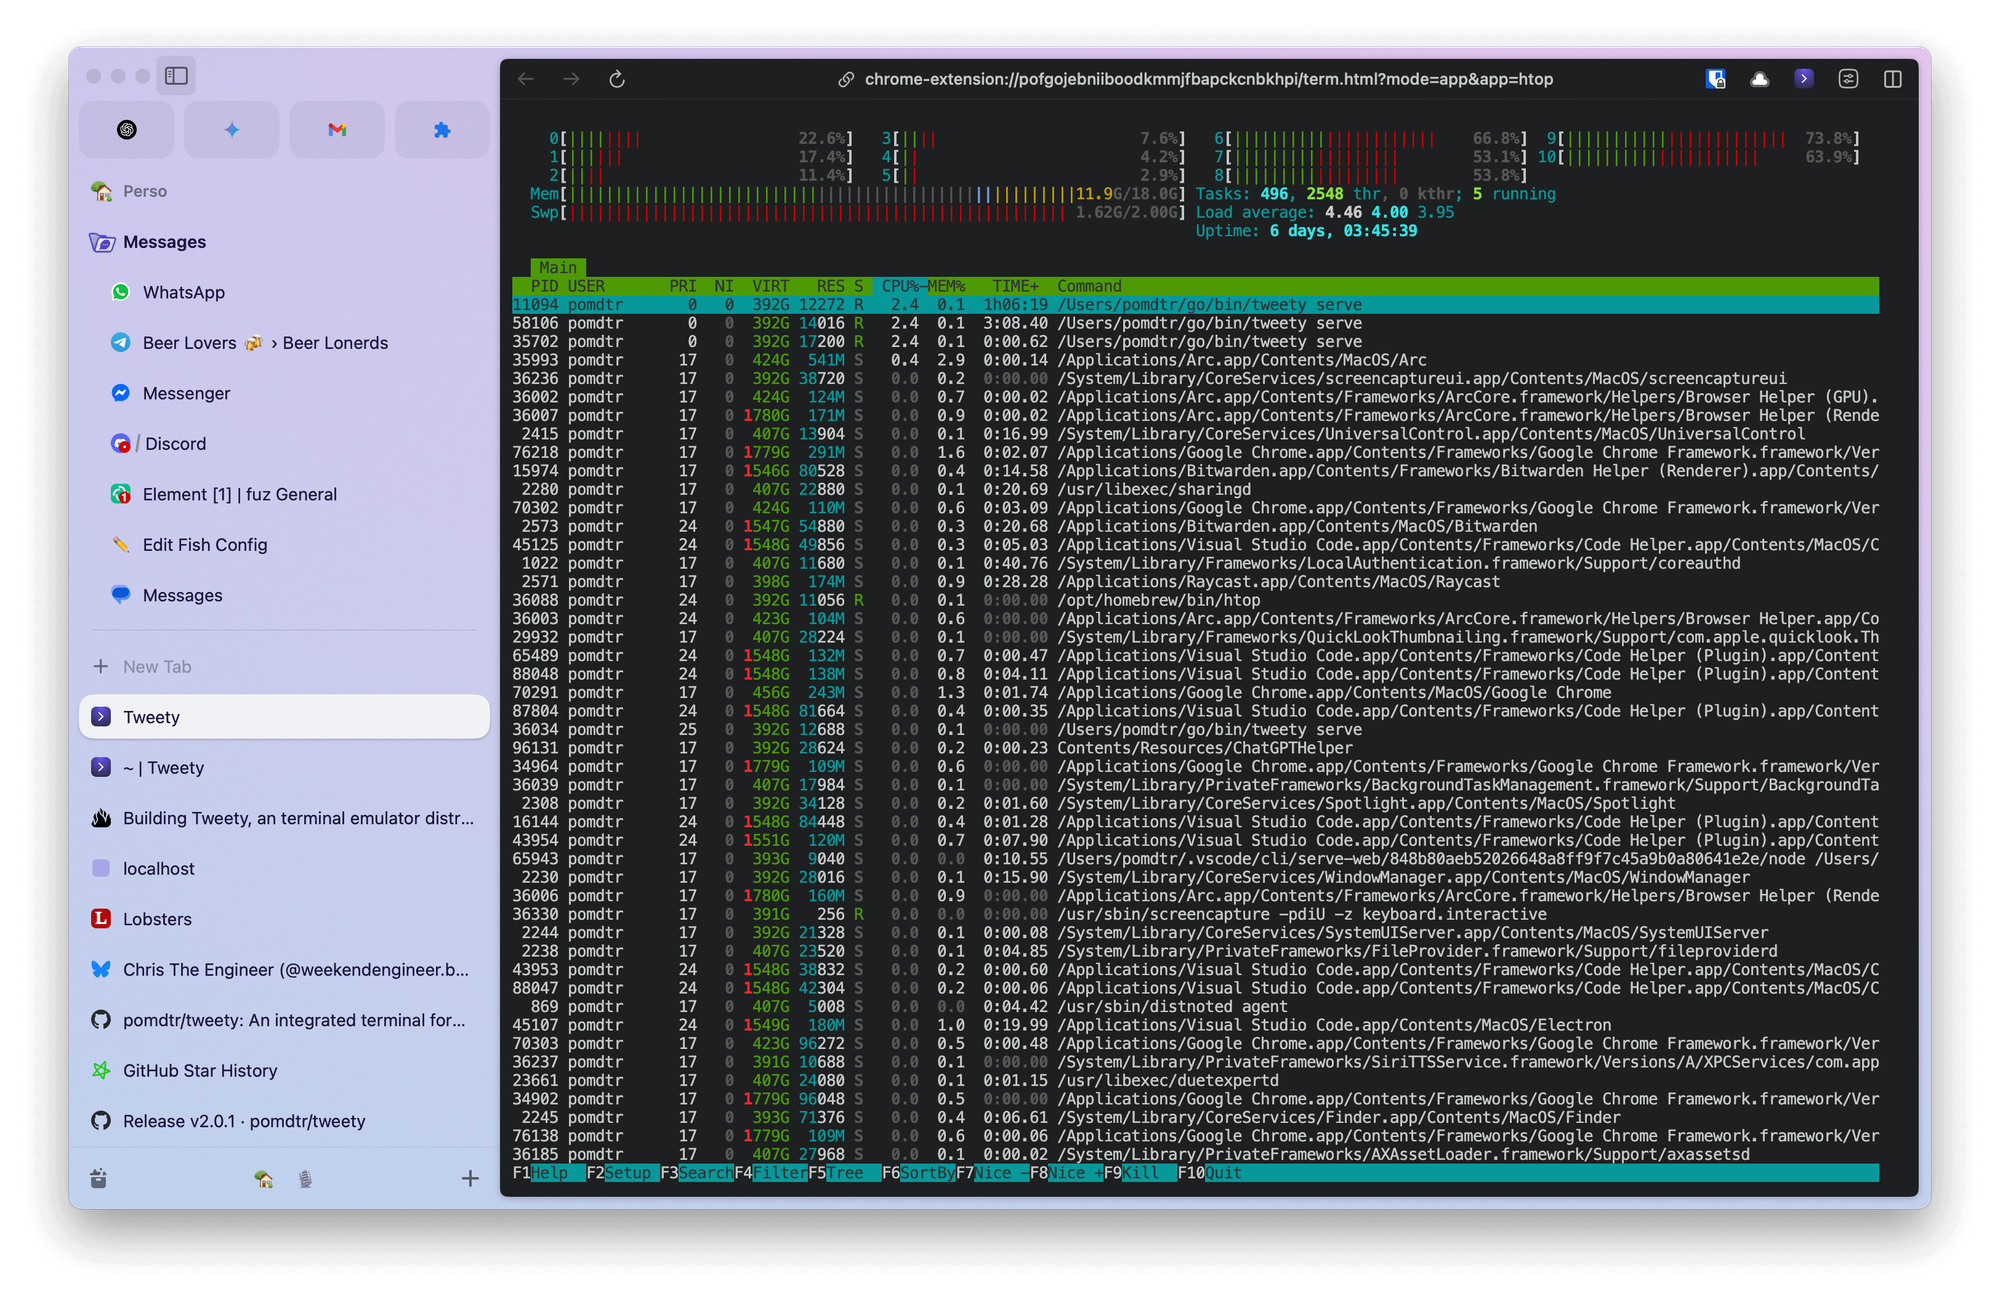The height and width of the screenshot is (1300, 2000).
Task: Open the localhost tab
Action: tap(284, 869)
